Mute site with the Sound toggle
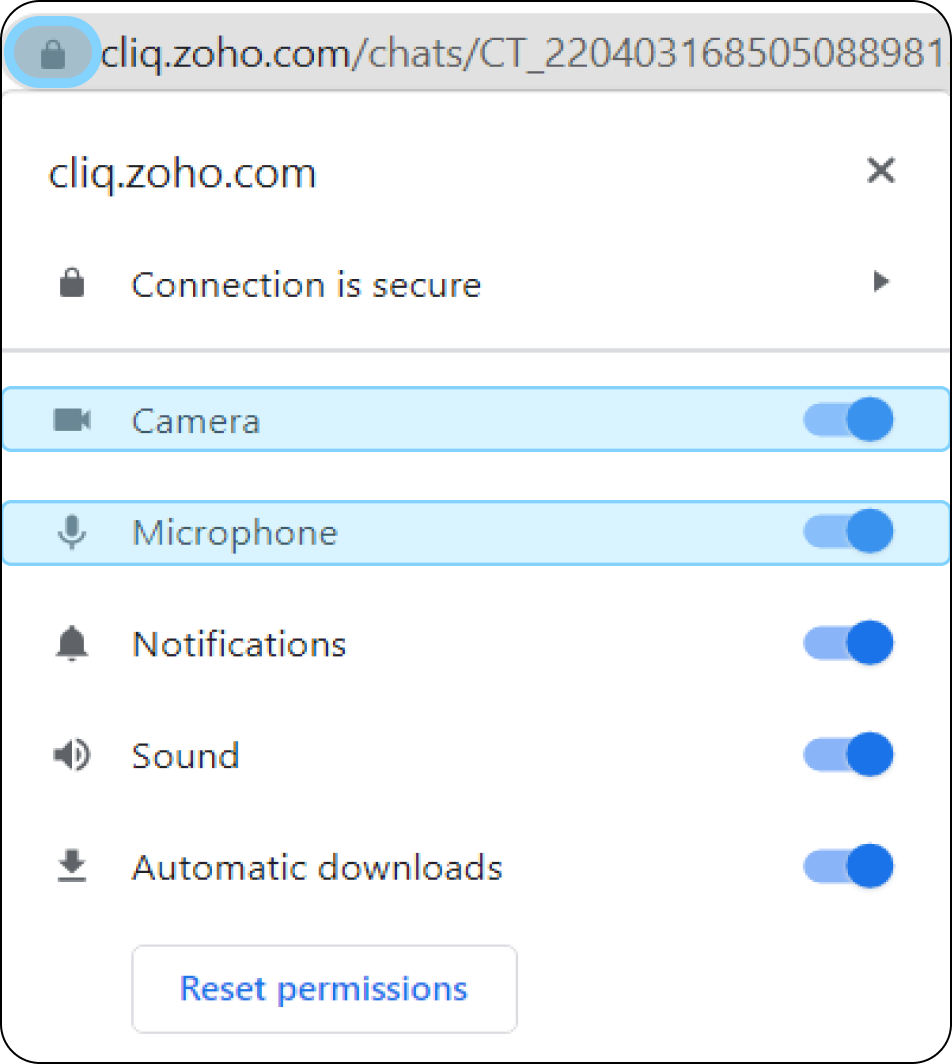This screenshot has height=1064, width=952. pos(848,754)
